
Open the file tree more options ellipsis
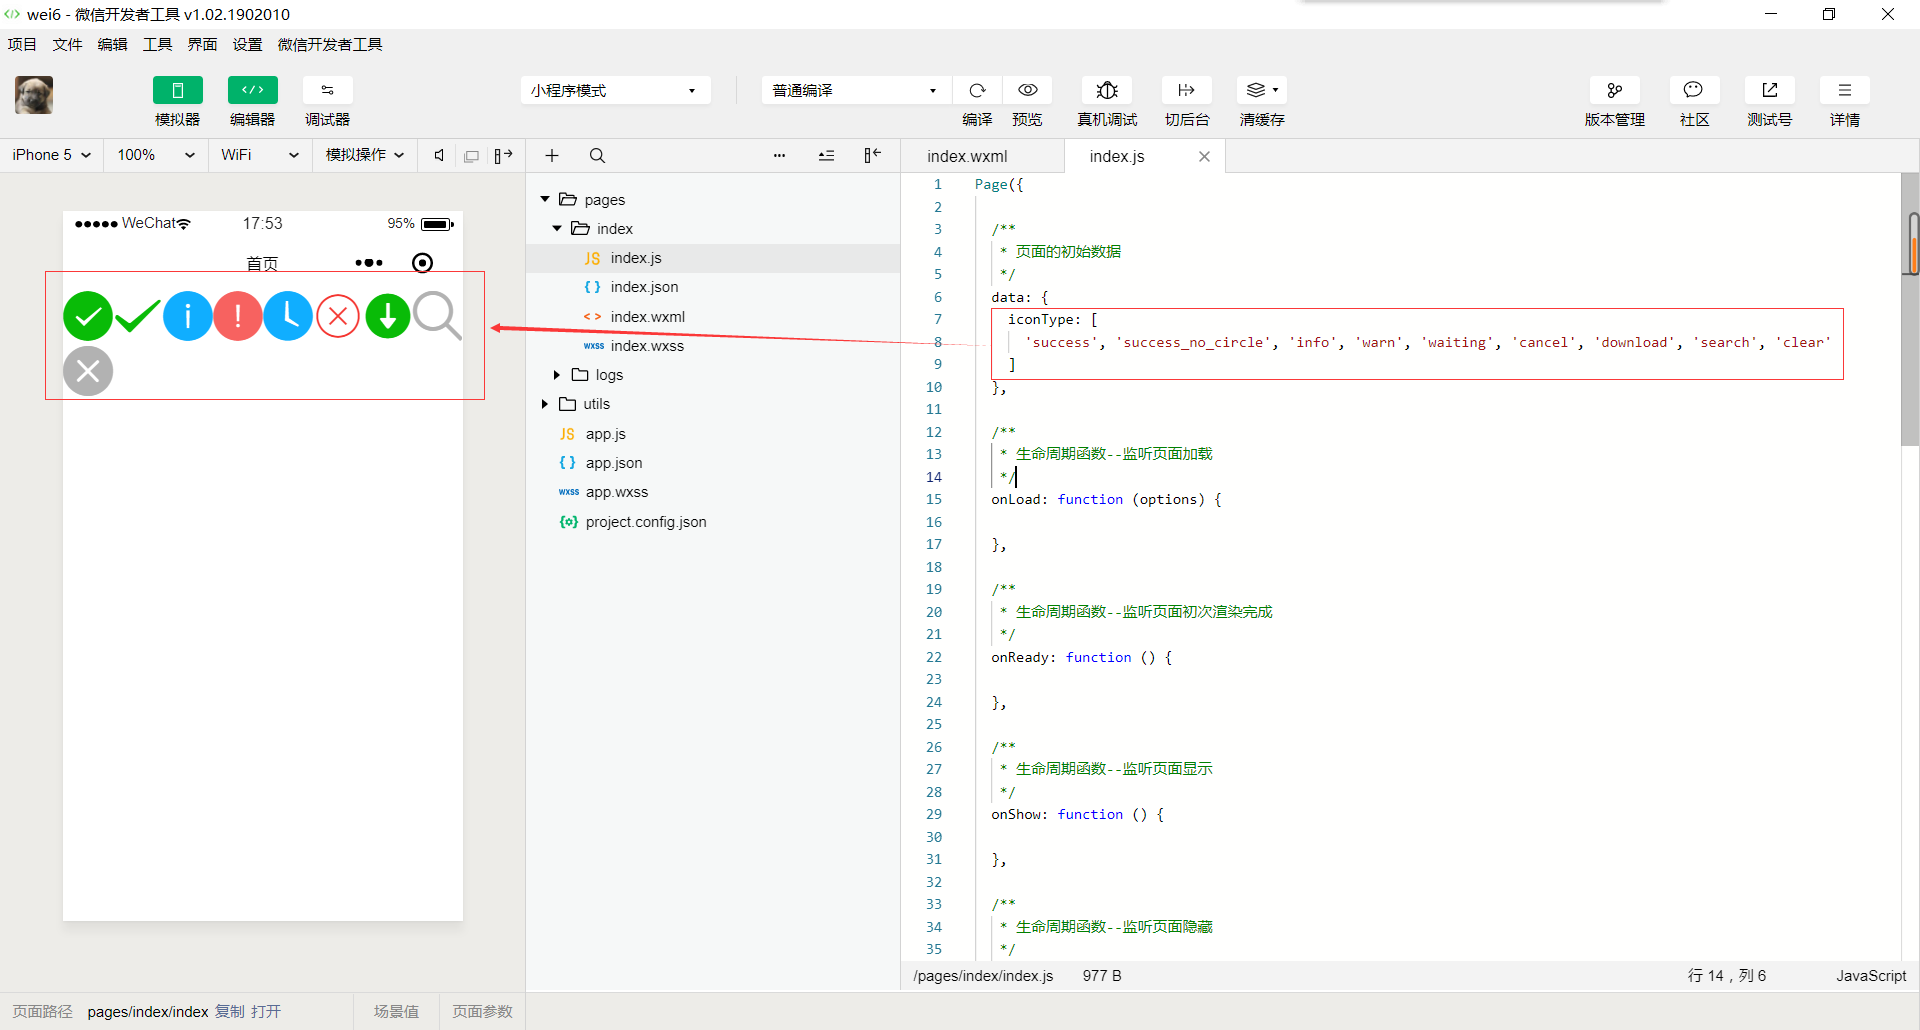(x=780, y=155)
